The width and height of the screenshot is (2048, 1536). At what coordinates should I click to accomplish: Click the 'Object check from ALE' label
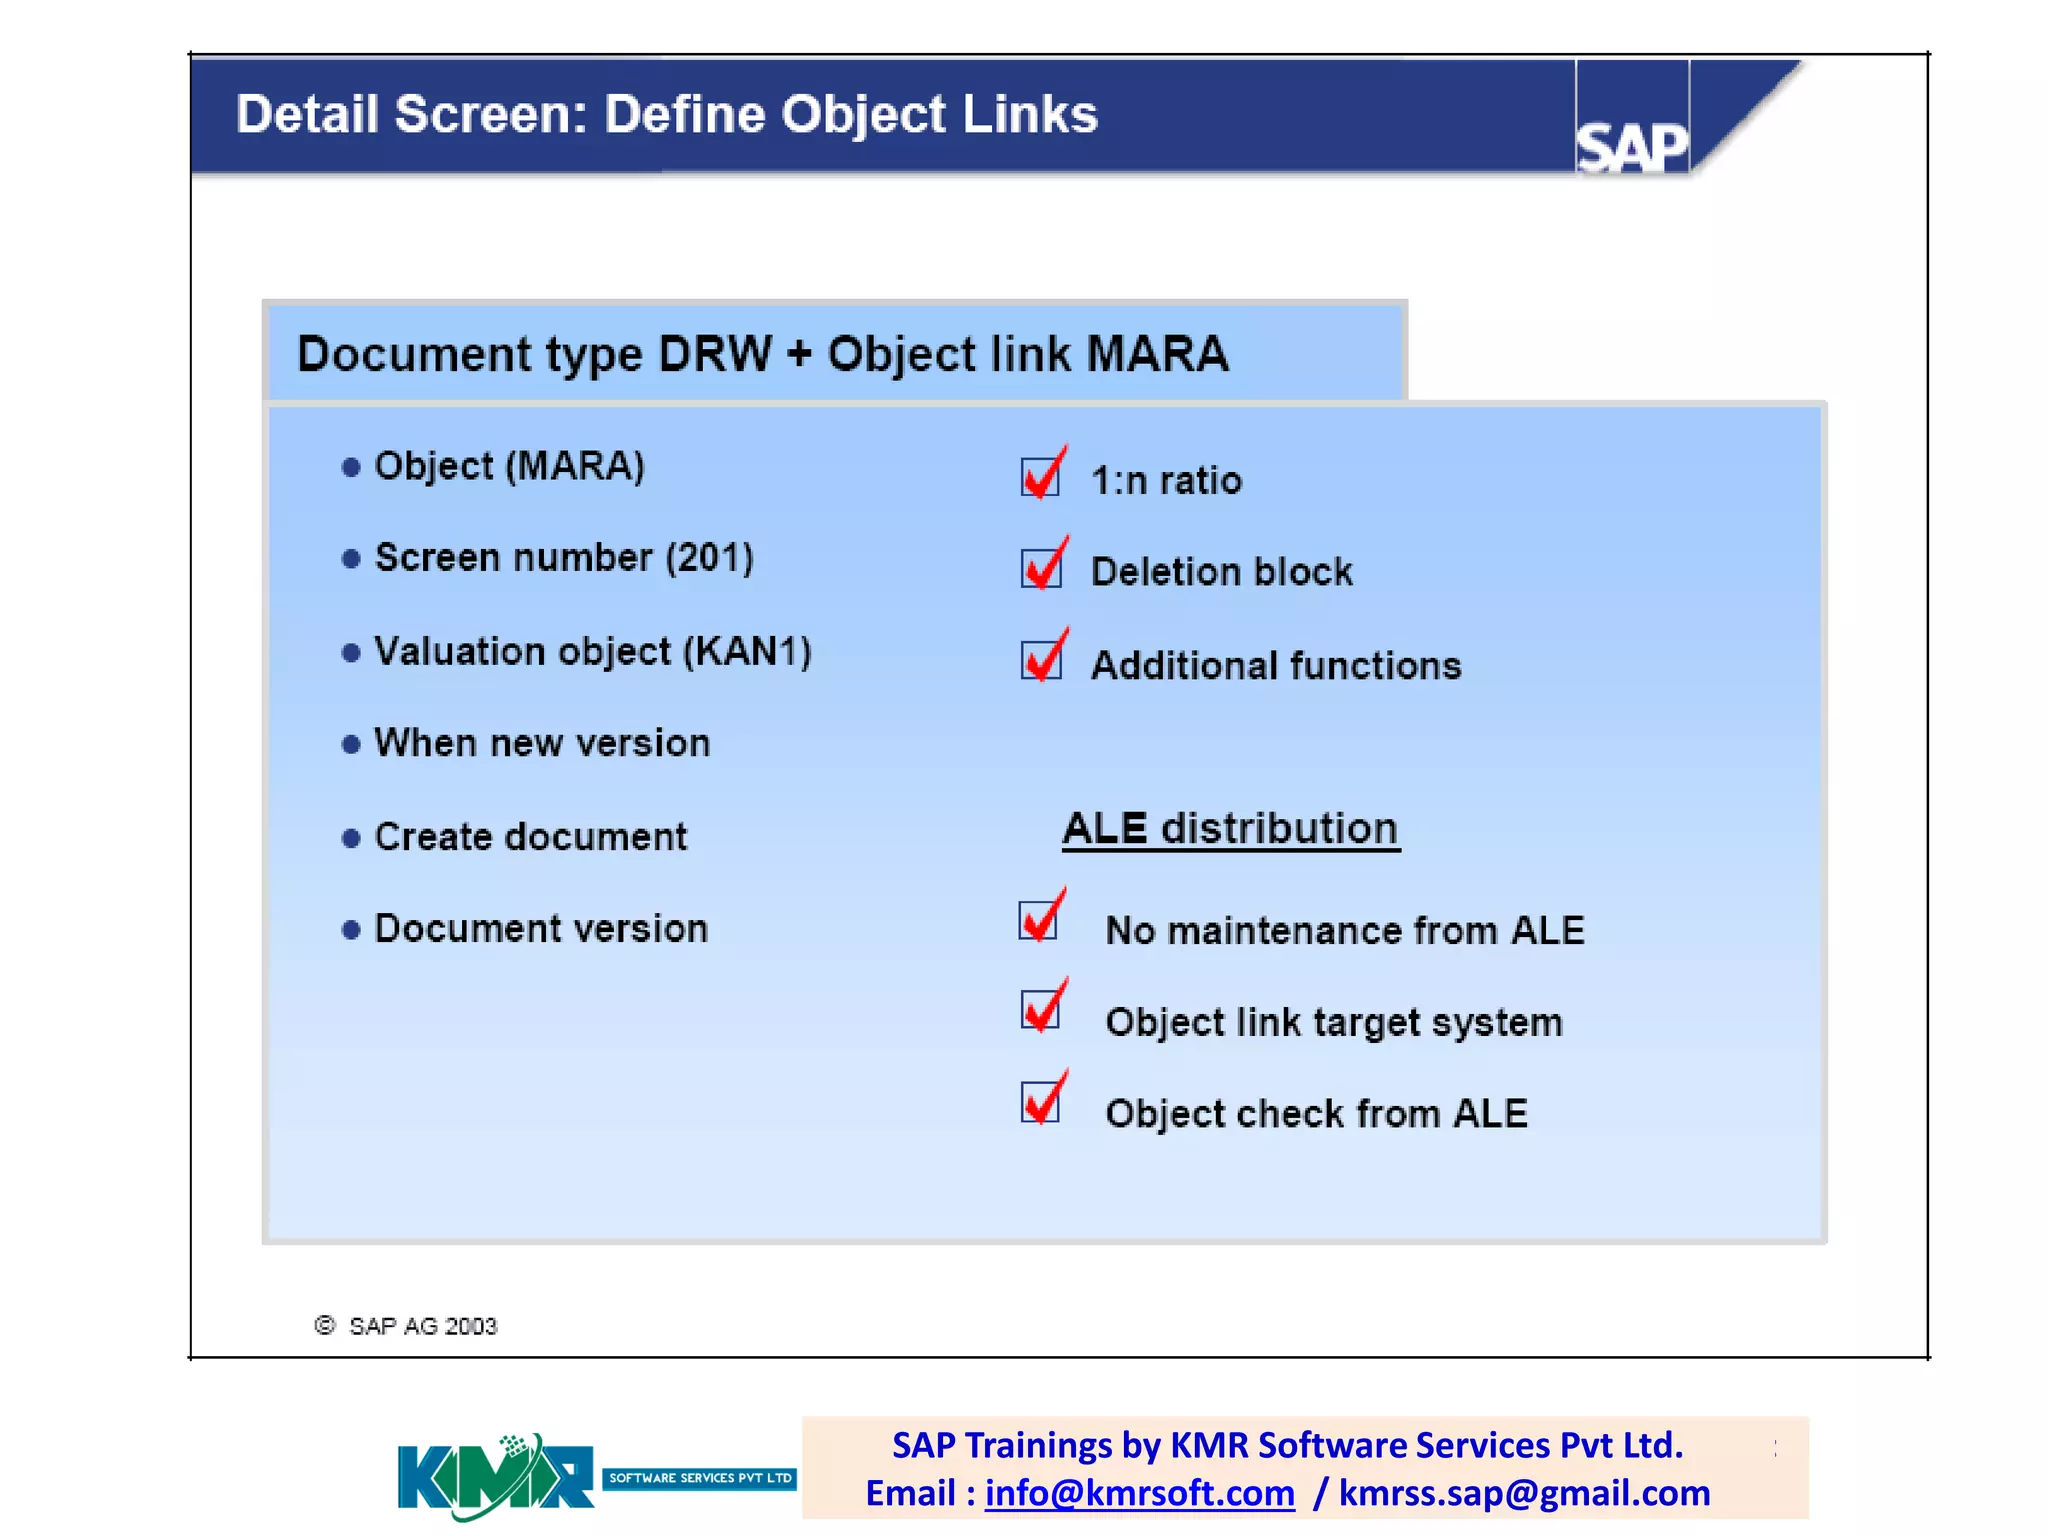pyautogui.click(x=1316, y=1114)
